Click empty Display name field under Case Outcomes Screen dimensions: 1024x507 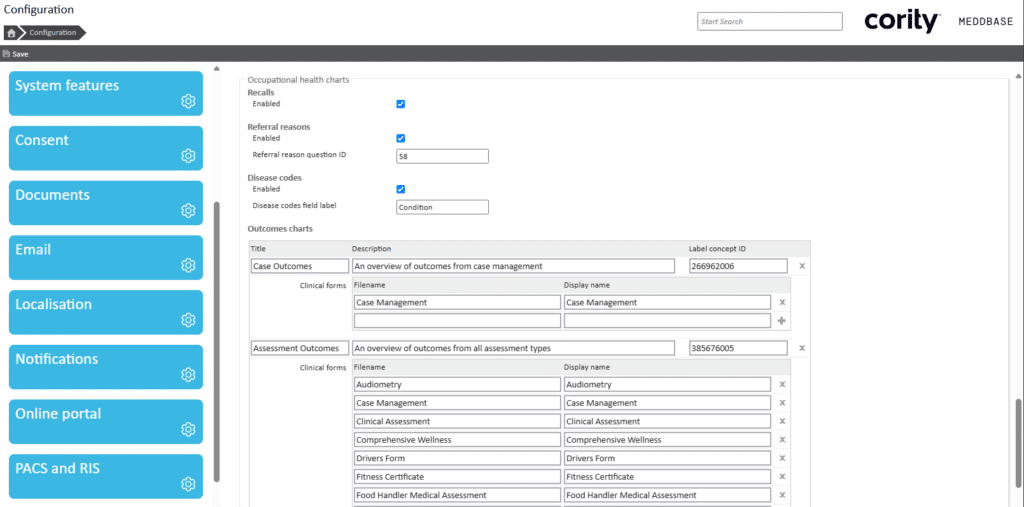coord(667,321)
